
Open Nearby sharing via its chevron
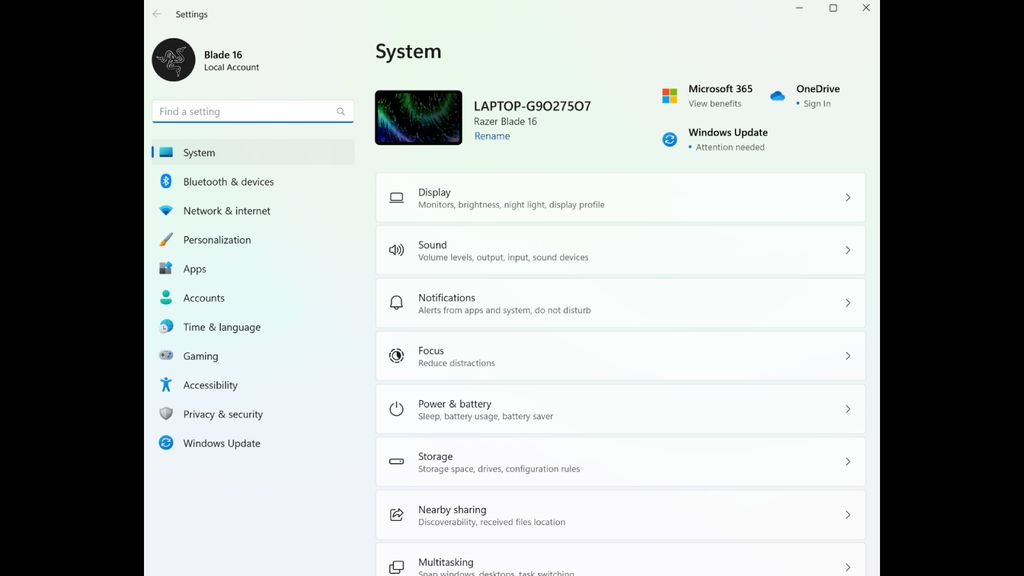847,514
